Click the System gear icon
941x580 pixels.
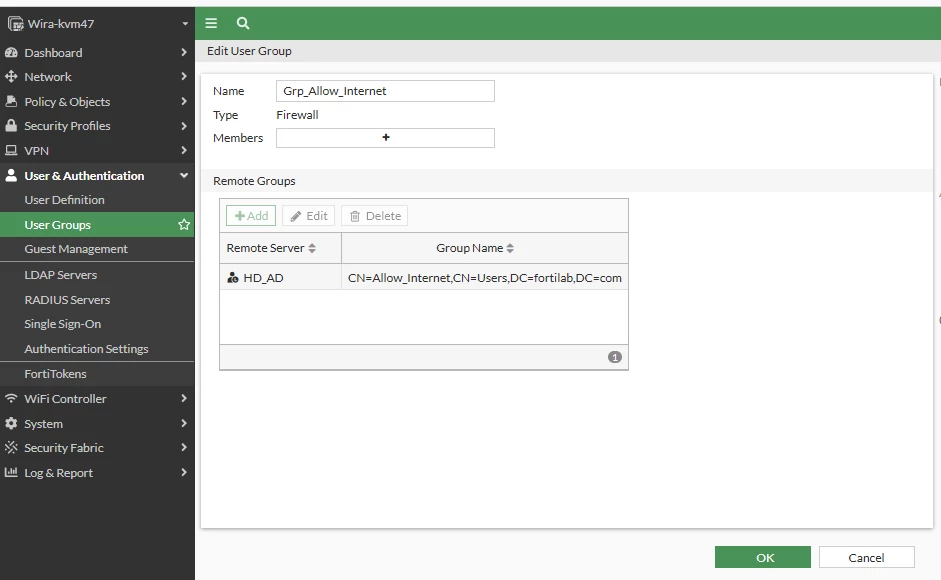coord(11,423)
